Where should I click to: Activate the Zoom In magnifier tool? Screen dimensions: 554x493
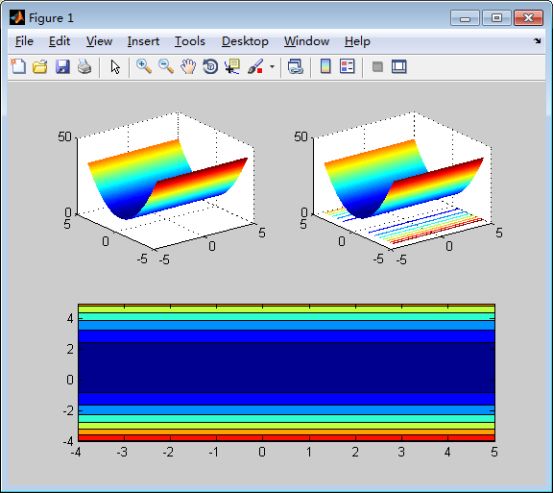point(144,66)
